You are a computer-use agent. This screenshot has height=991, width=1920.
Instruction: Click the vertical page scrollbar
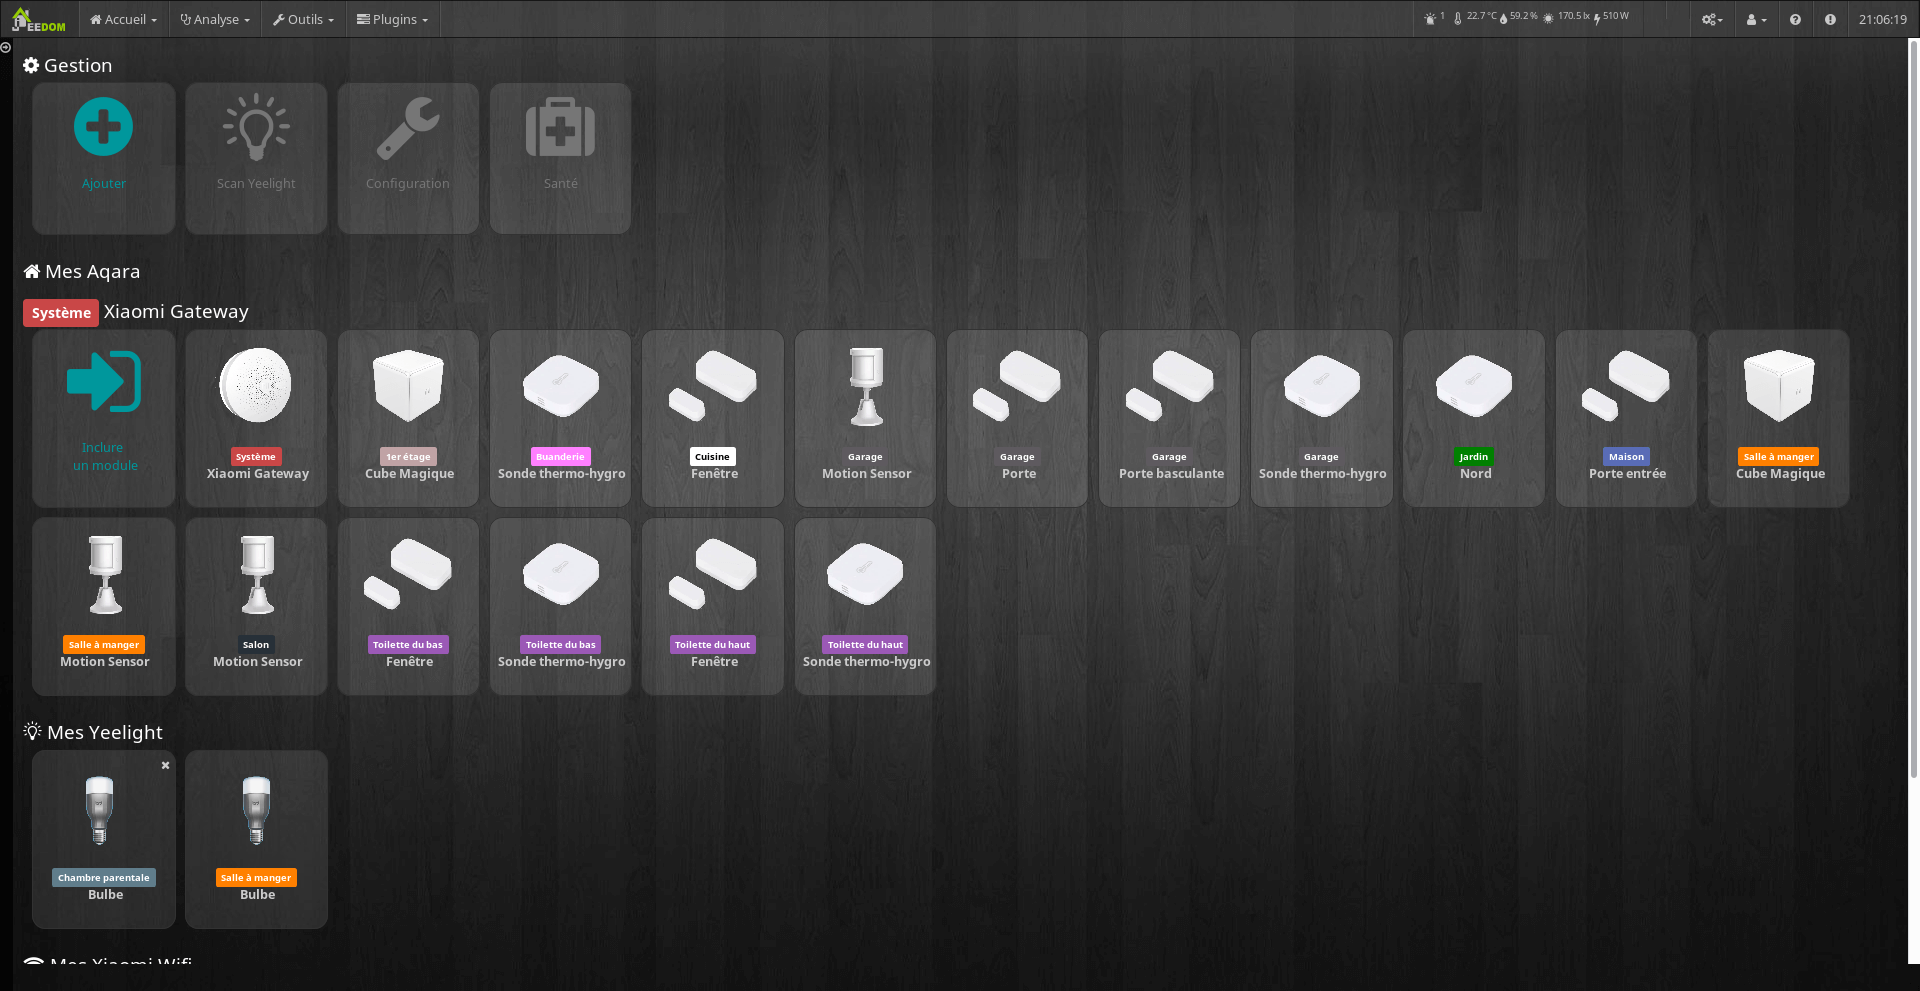[1914, 408]
